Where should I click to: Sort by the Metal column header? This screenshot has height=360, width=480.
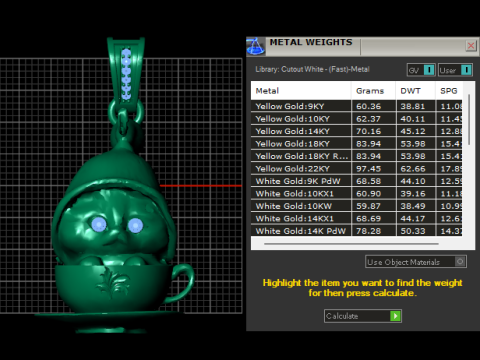301,91
